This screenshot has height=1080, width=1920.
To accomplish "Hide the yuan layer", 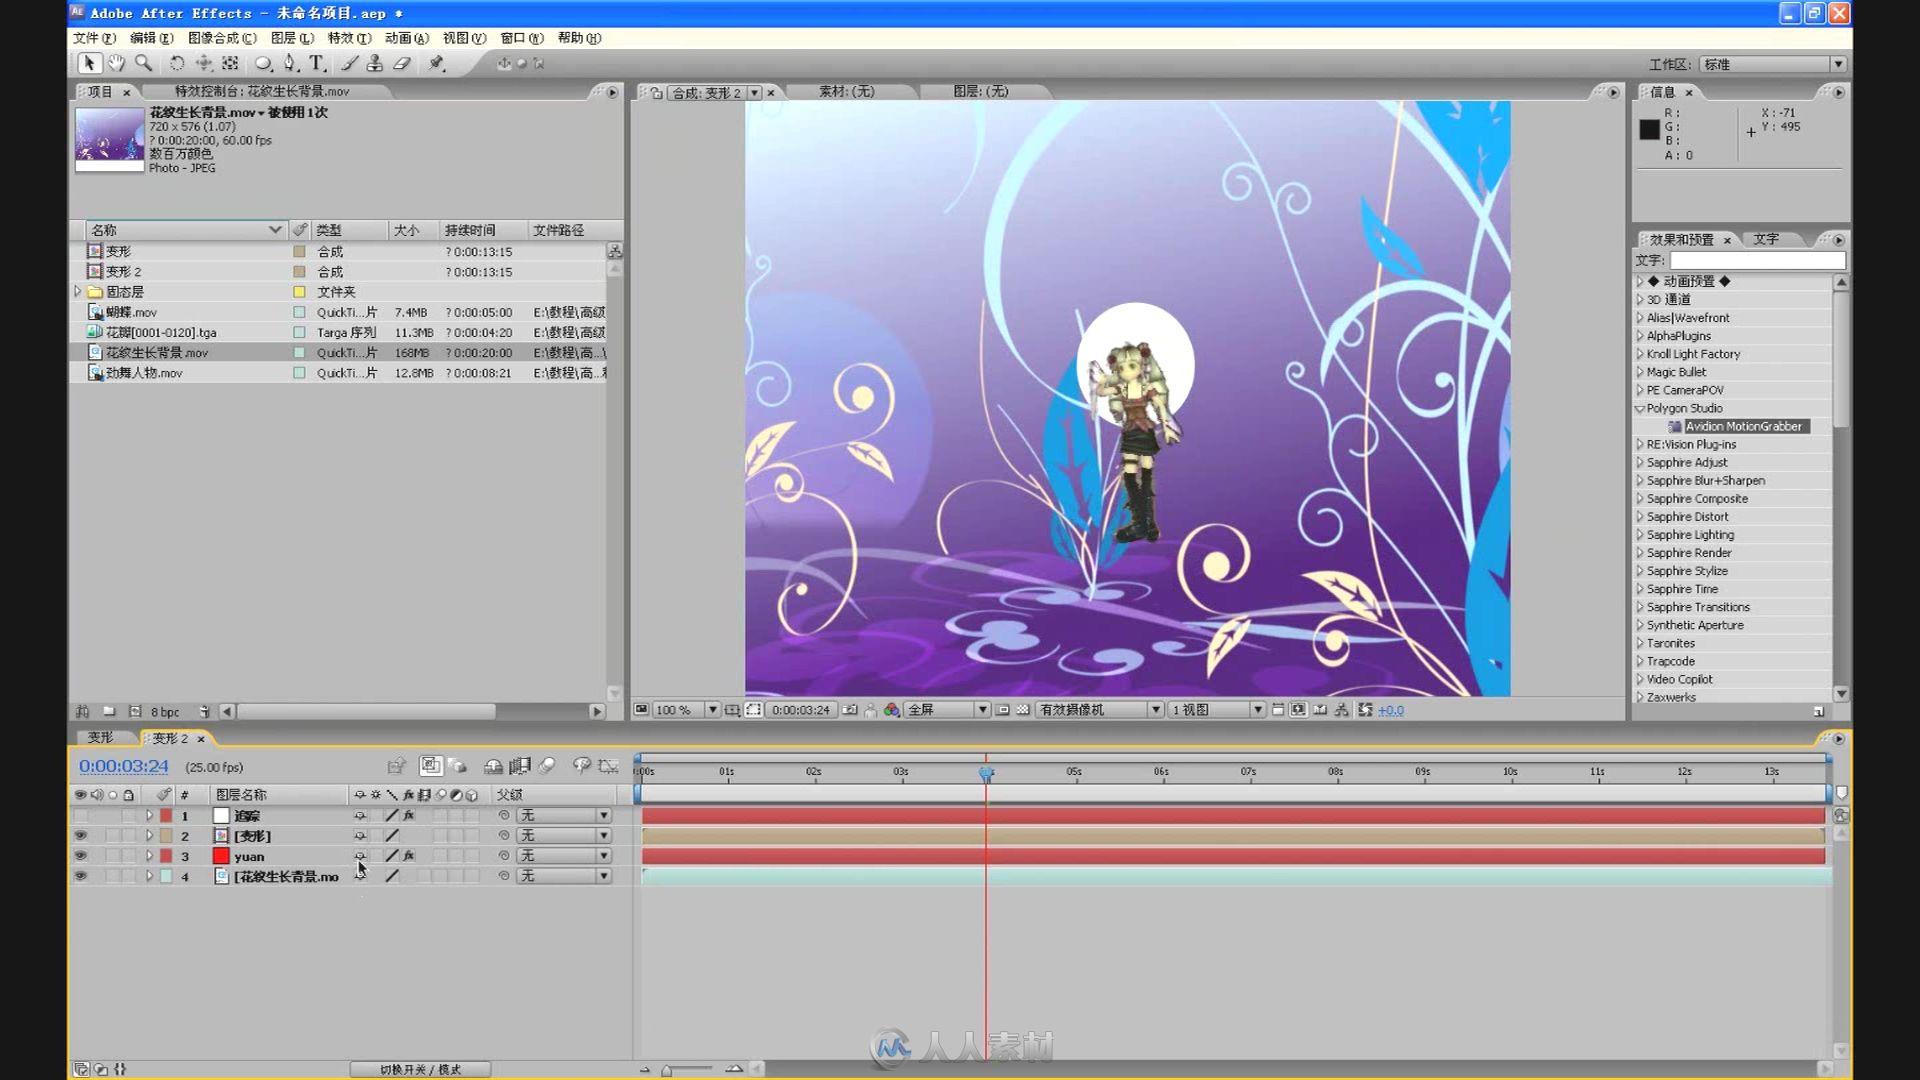I will 80,856.
